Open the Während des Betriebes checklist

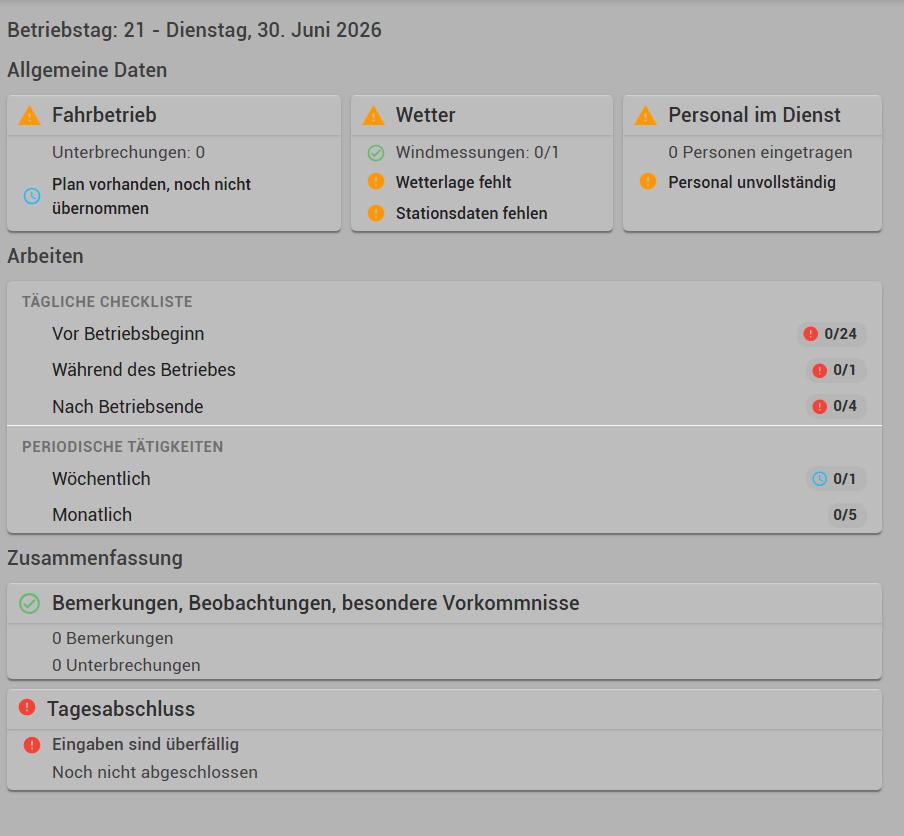tap(445, 370)
